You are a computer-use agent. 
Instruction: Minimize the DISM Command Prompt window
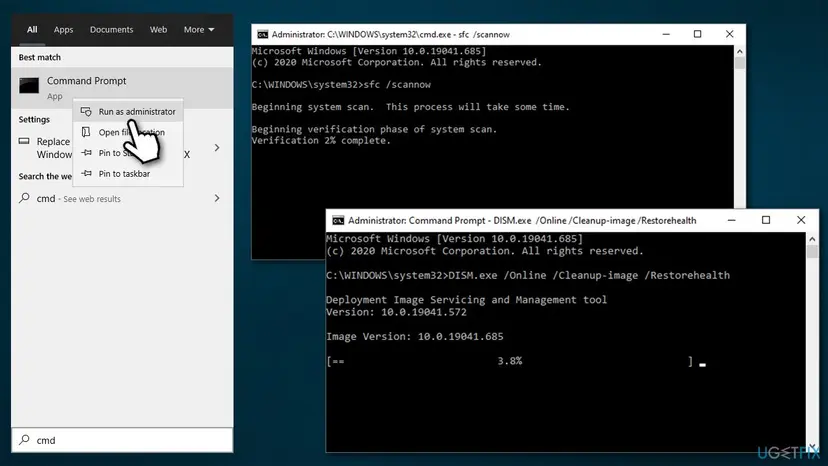(x=732, y=220)
